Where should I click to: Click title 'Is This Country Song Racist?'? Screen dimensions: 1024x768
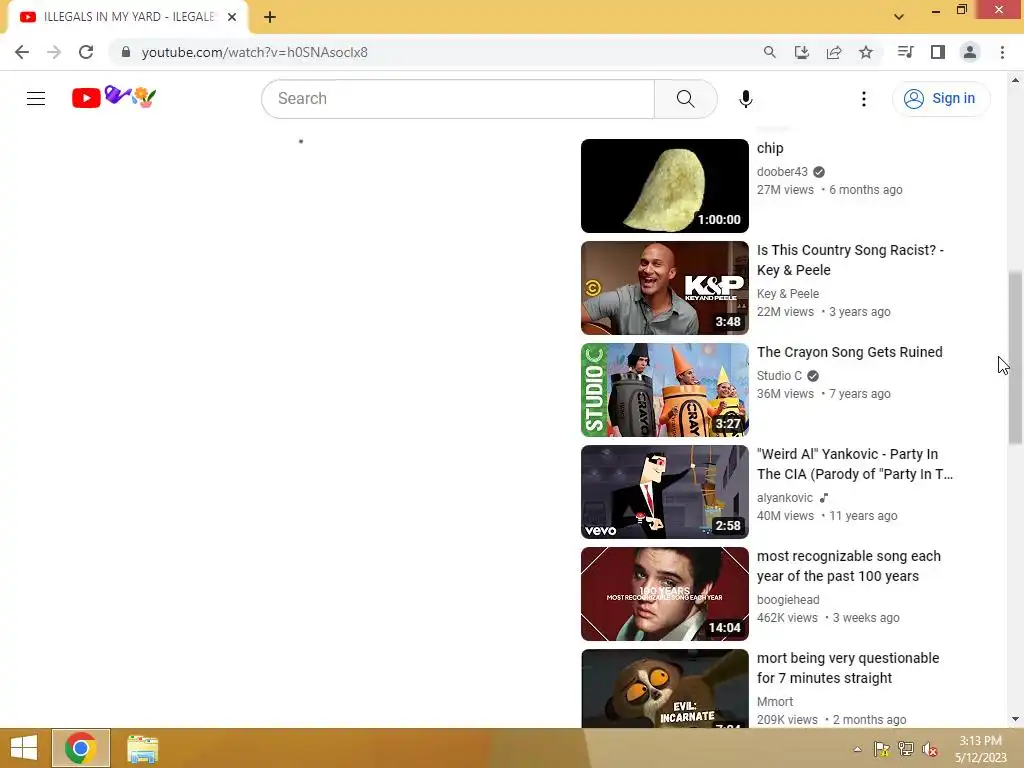click(x=850, y=260)
